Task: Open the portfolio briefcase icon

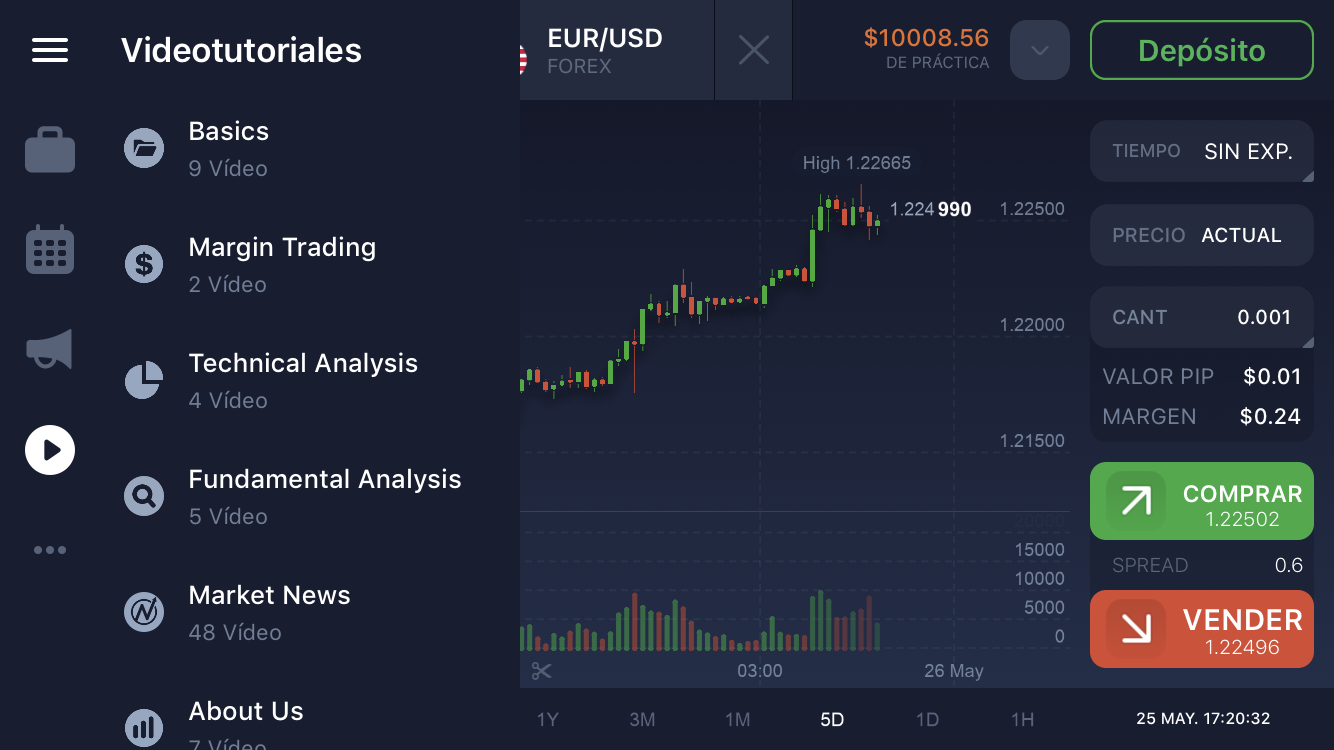Action: pyautogui.click(x=50, y=150)
